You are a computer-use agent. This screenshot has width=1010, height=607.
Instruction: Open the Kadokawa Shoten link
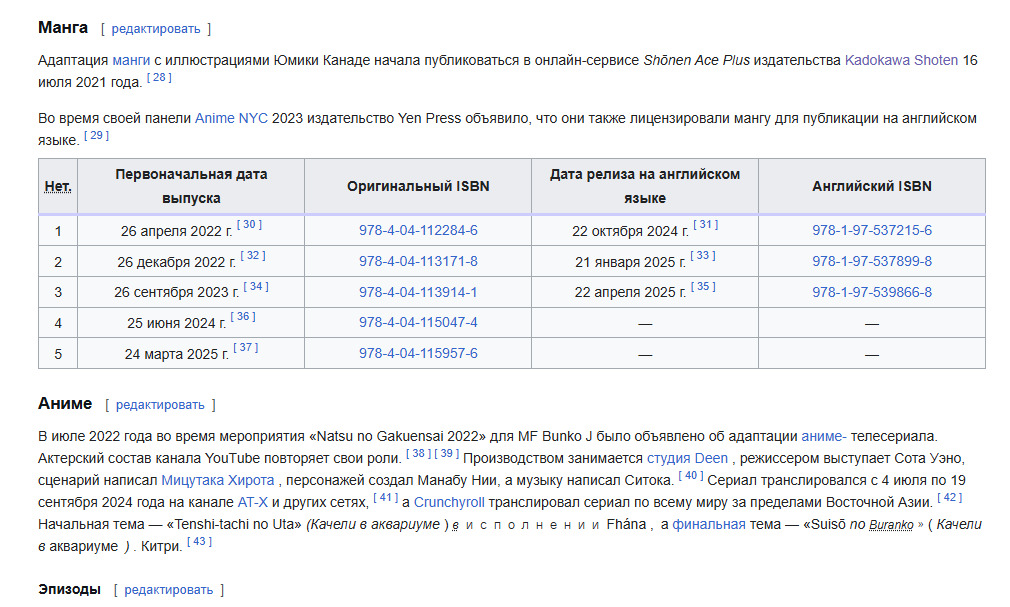pos(901,60)
